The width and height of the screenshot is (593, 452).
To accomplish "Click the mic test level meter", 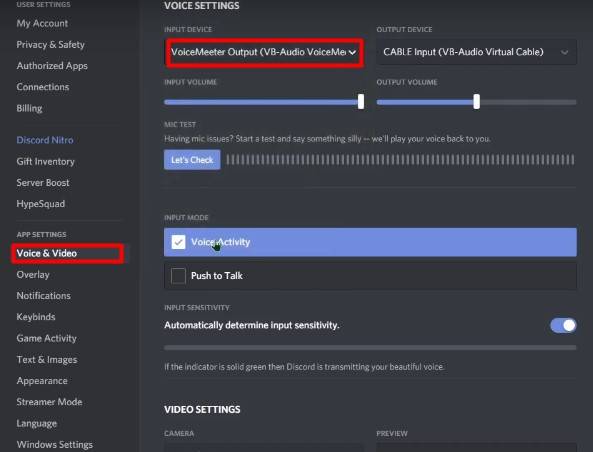I will point(400,160).
